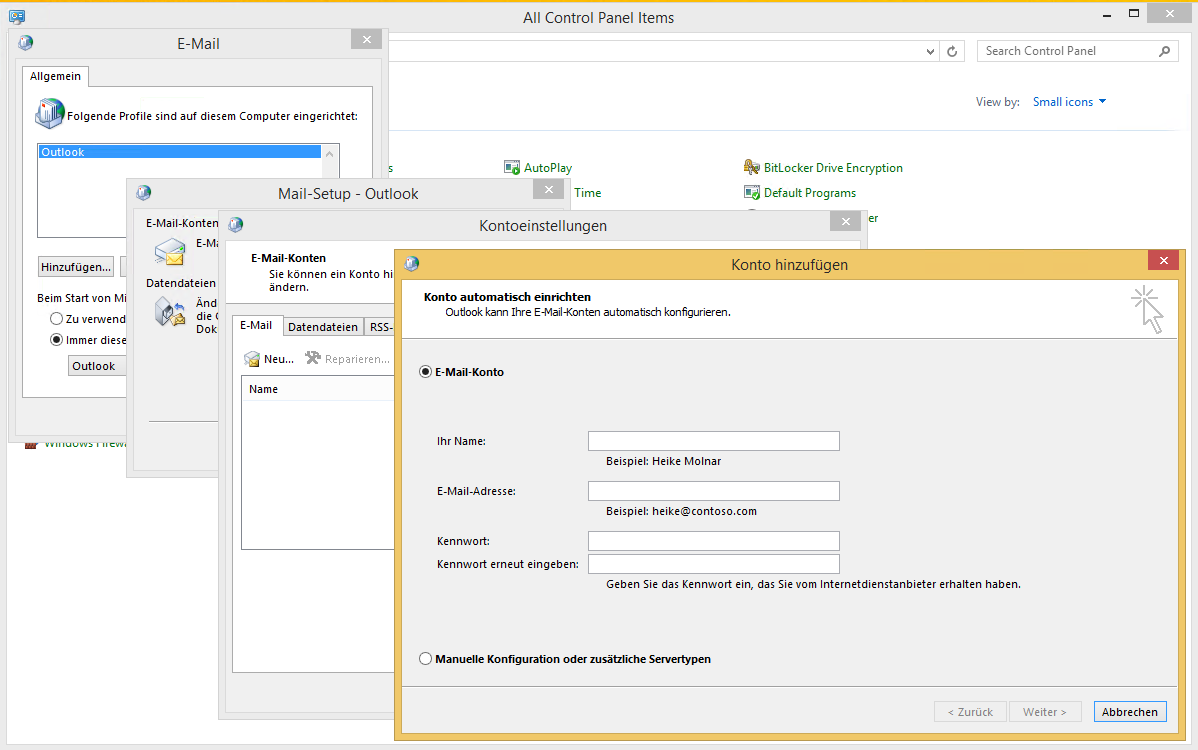1198x750 pixels.
Task: Choose Manuelle Konfiguration oder zusätzliche Servertypen
Action: point(426,659)
